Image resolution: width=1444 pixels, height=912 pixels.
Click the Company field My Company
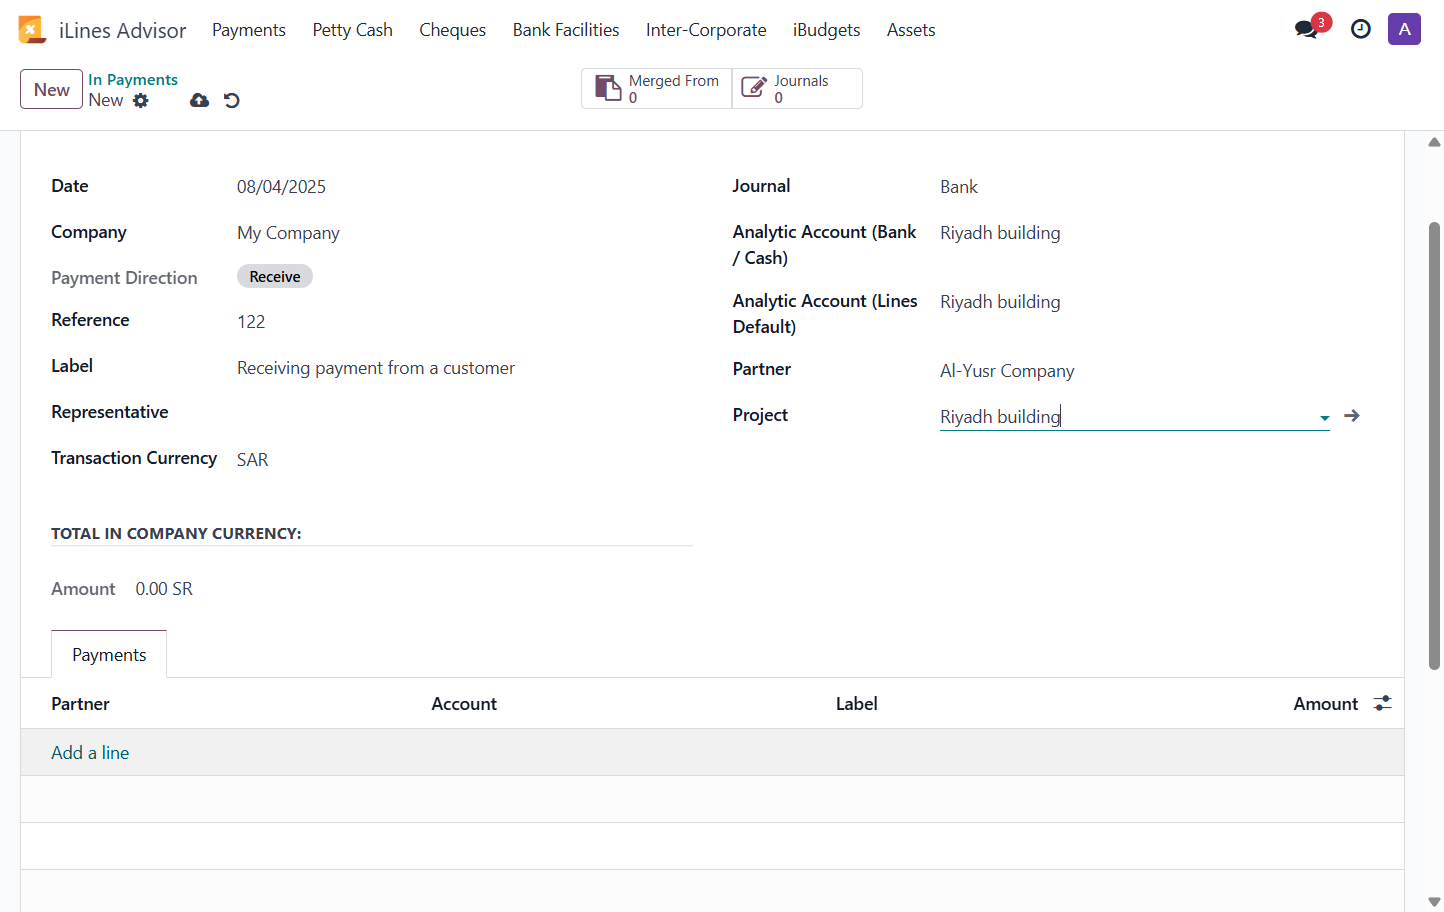[288, 233]
